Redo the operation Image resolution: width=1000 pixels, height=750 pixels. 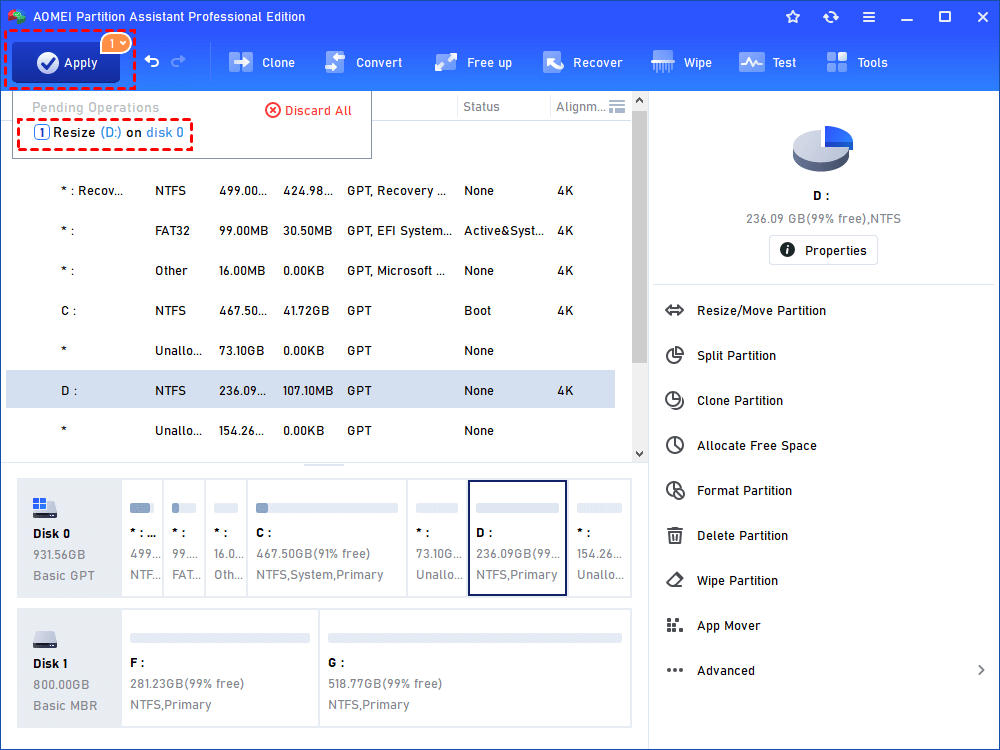179,61
